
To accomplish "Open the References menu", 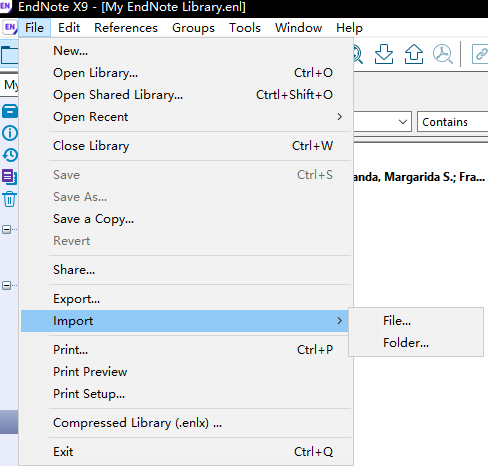I will 126,28.
